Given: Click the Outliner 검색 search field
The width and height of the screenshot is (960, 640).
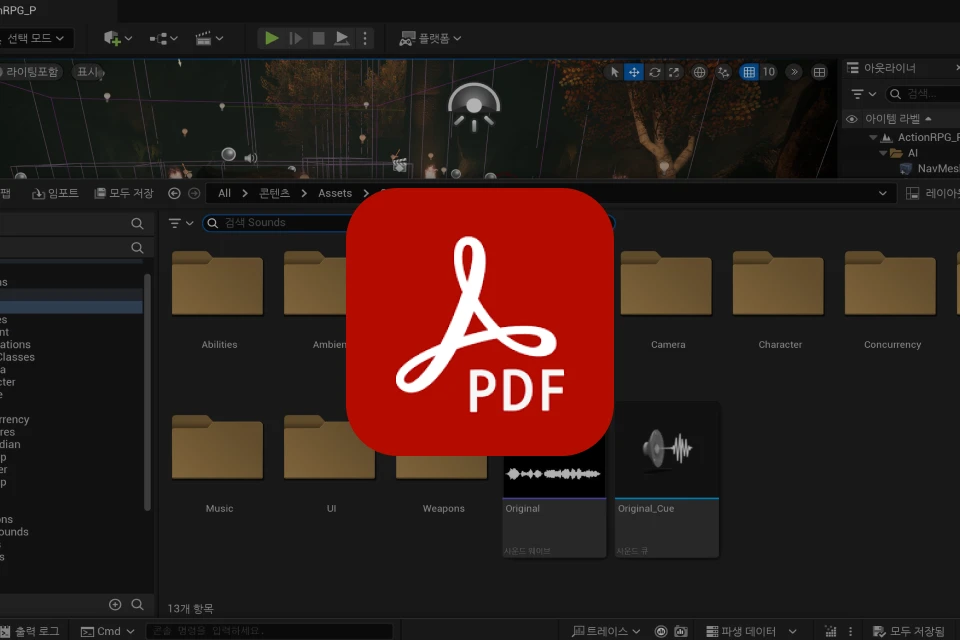Looking at the screenshot, I should pyautogui.click(x=923, y=94).
